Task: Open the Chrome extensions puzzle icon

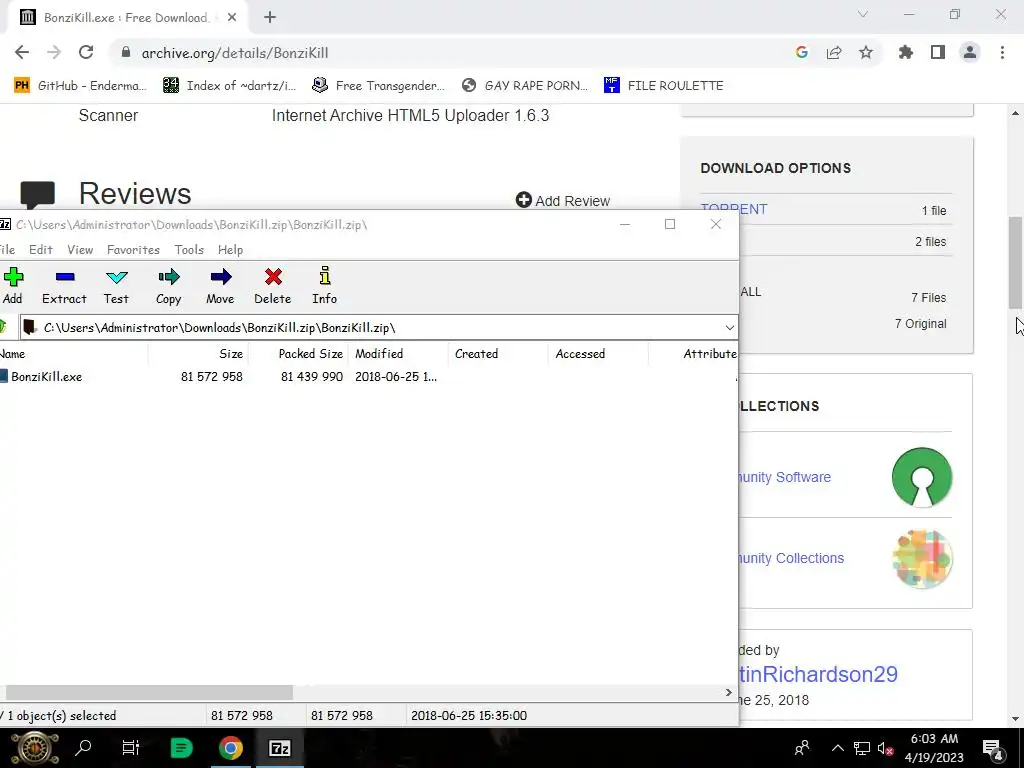Action: pyautogui.click(x=906, y=53)
